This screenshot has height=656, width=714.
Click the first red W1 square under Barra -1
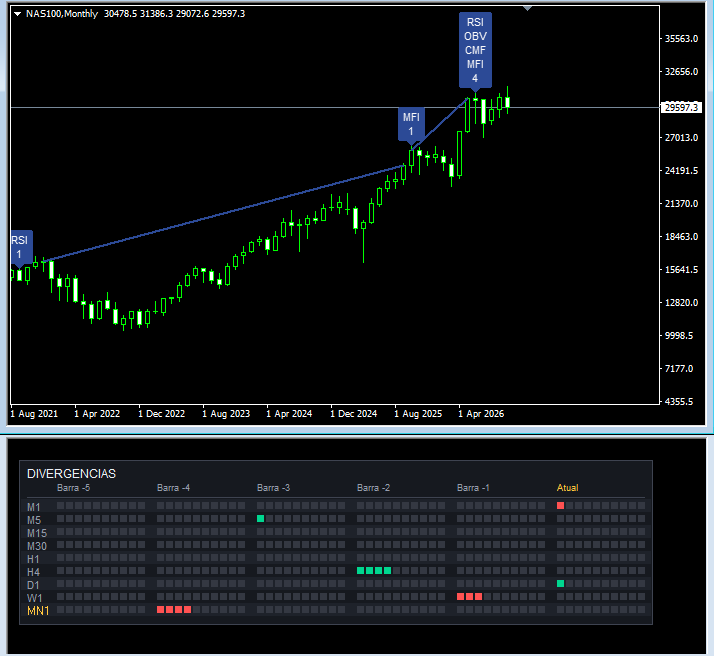tap(460, 596)
